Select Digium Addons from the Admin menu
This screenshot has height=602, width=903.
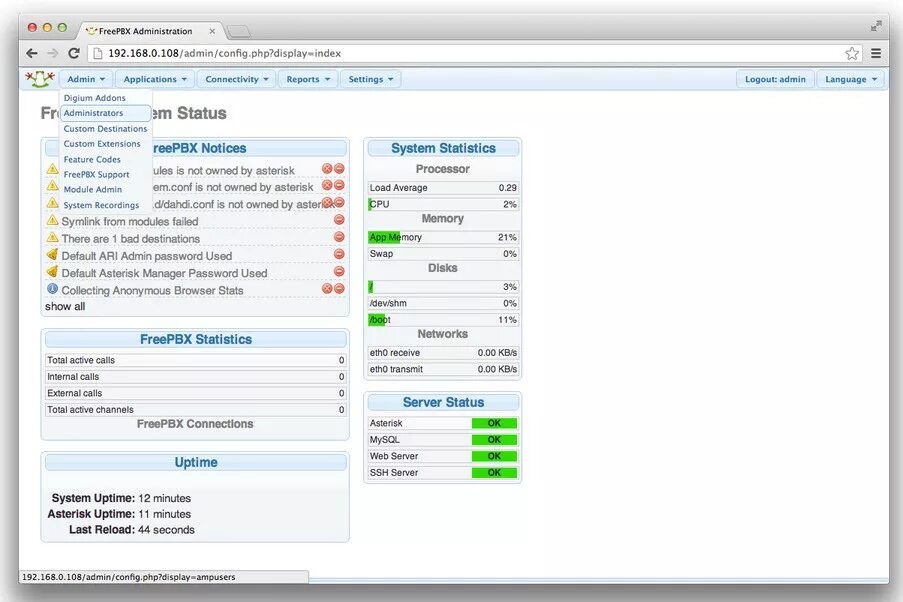pos(94,98)
